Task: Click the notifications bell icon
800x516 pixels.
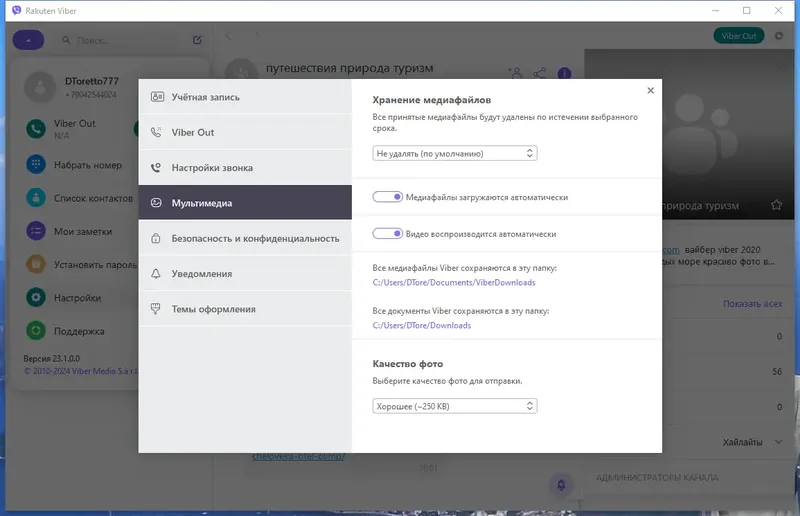Action: 156,274
